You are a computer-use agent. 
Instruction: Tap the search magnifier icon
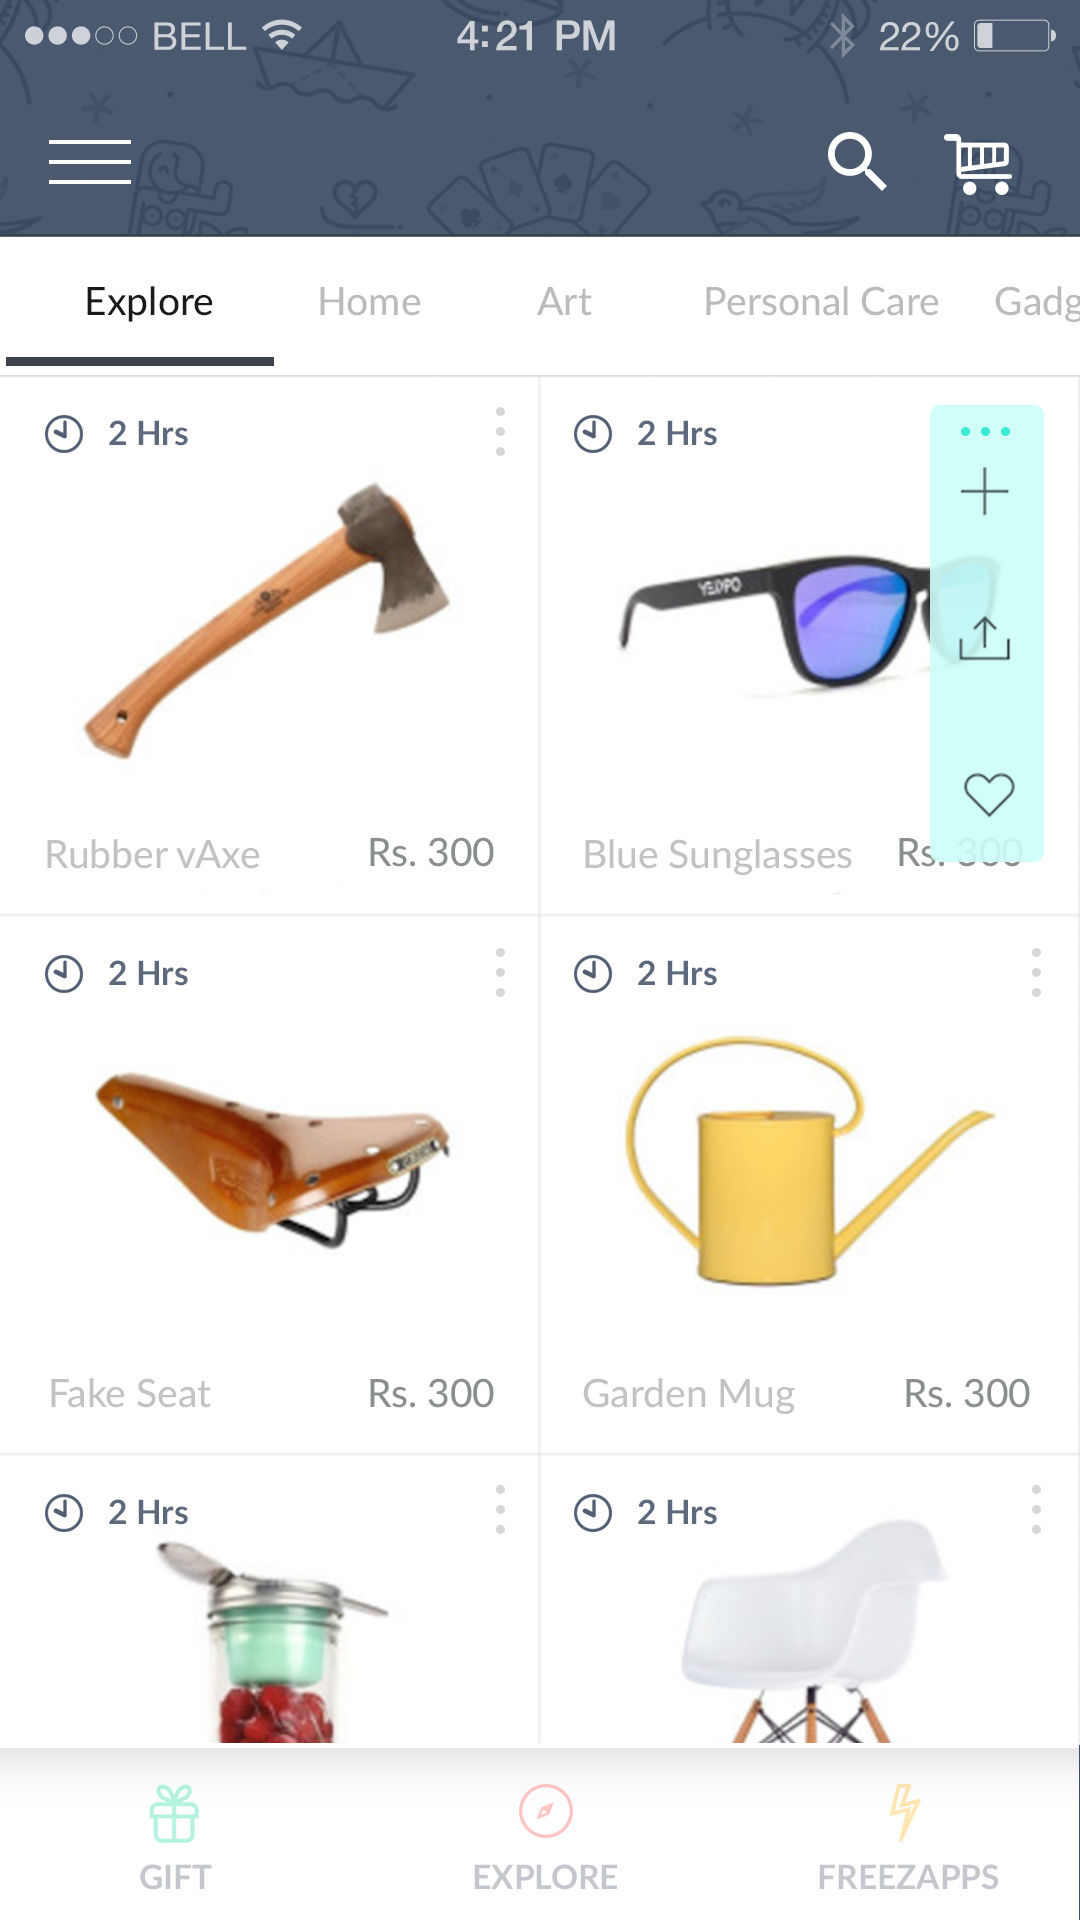856,161
